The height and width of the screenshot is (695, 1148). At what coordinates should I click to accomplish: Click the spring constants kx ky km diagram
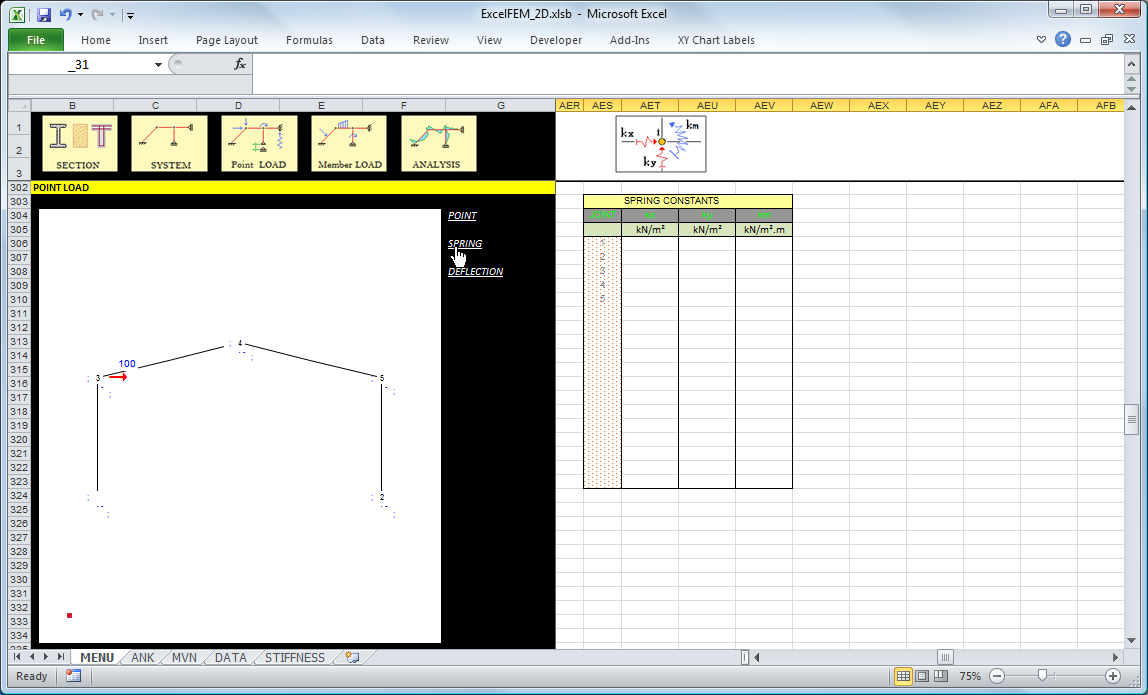point(661,144)
